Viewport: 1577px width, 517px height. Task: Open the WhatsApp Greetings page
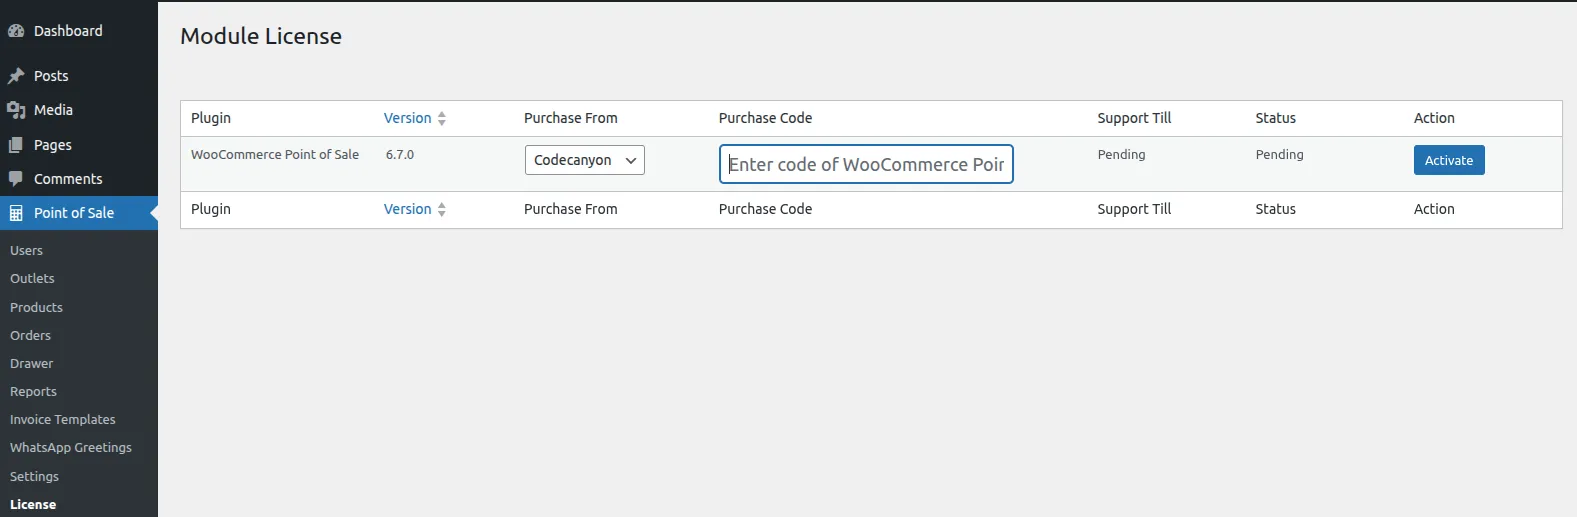click(70, 448)
